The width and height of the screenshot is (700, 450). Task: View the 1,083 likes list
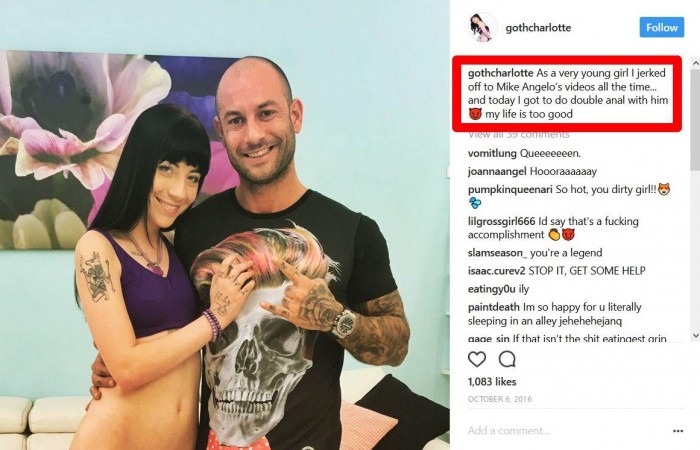click(492, 382)
